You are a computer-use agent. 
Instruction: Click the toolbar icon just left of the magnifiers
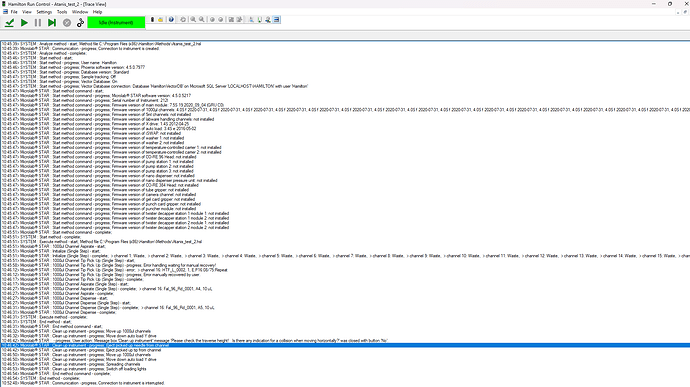(183, 19)
